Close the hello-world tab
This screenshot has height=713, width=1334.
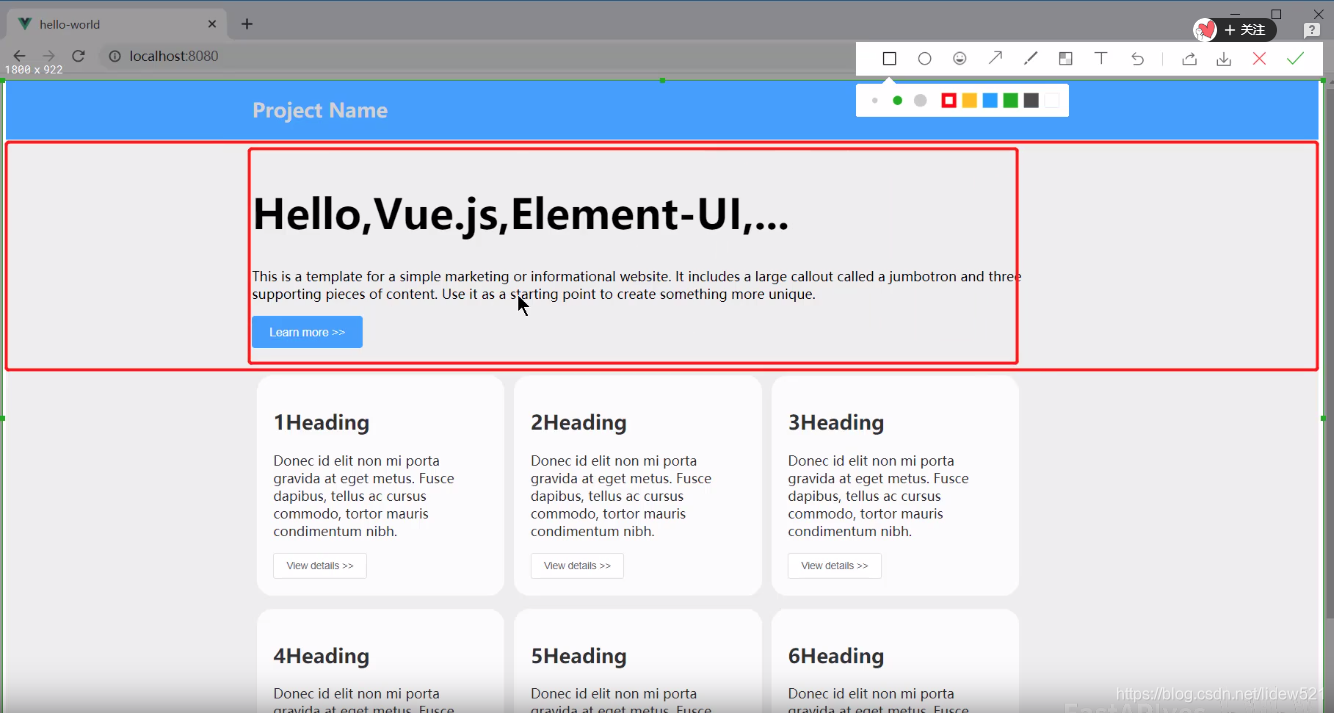coord(212,24)
